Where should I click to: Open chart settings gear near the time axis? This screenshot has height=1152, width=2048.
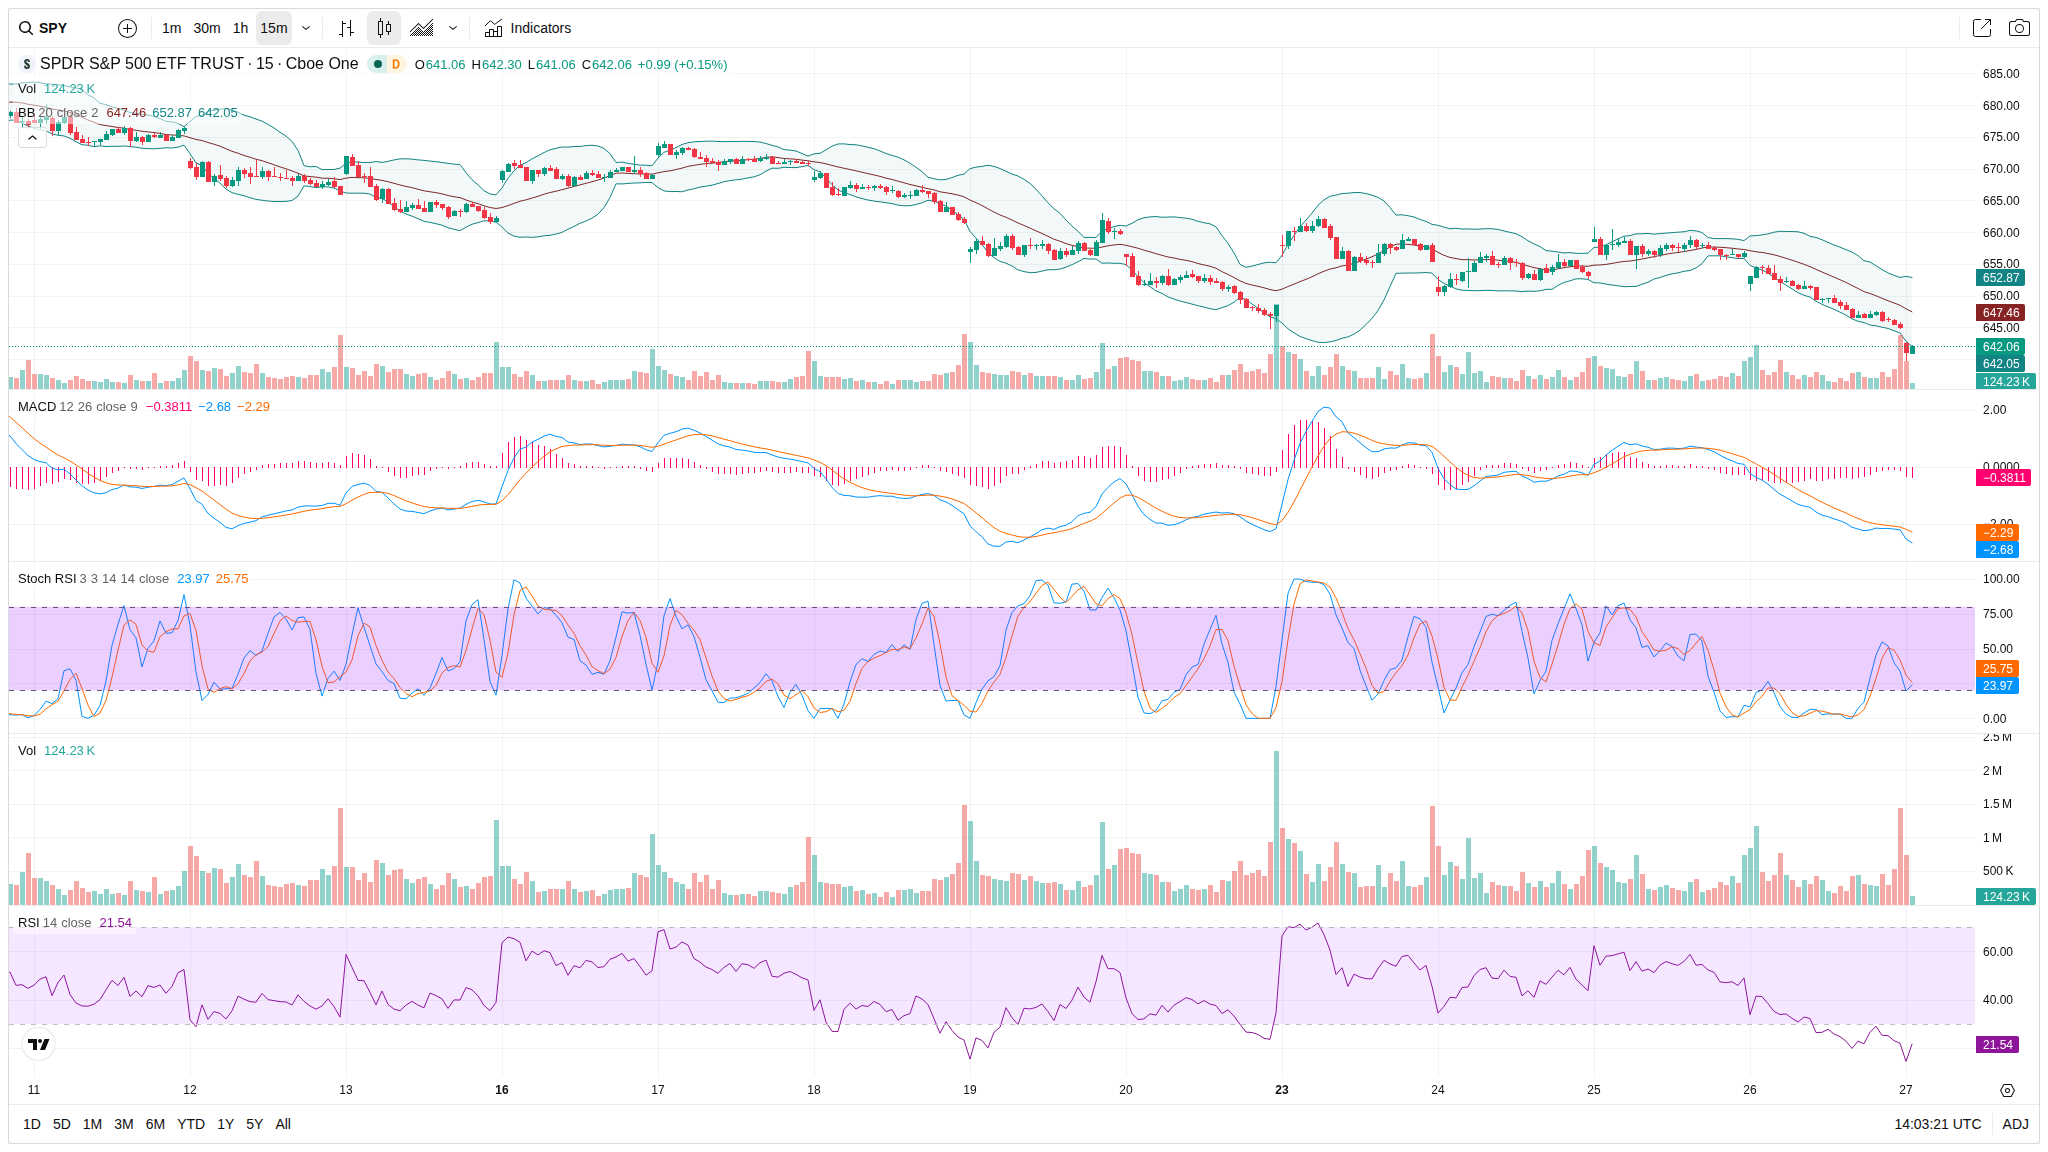(2007, 1090)
